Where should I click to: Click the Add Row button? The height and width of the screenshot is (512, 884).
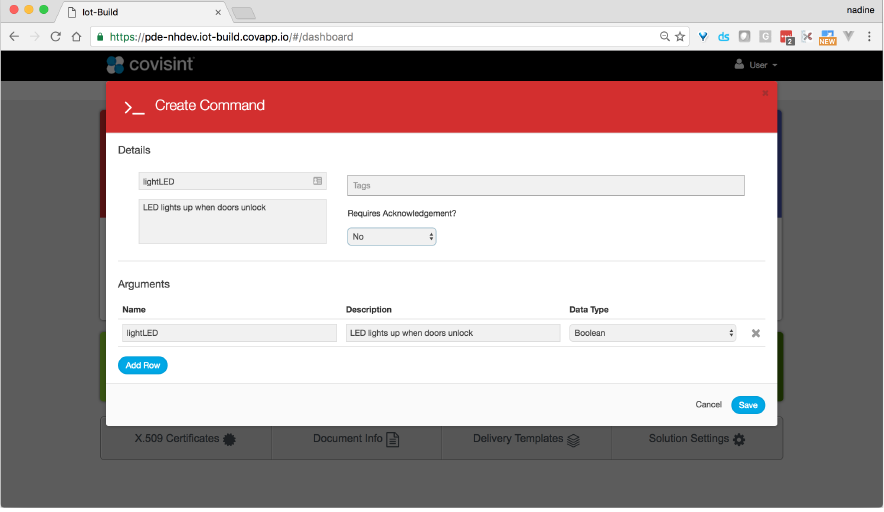coord(142,365)
